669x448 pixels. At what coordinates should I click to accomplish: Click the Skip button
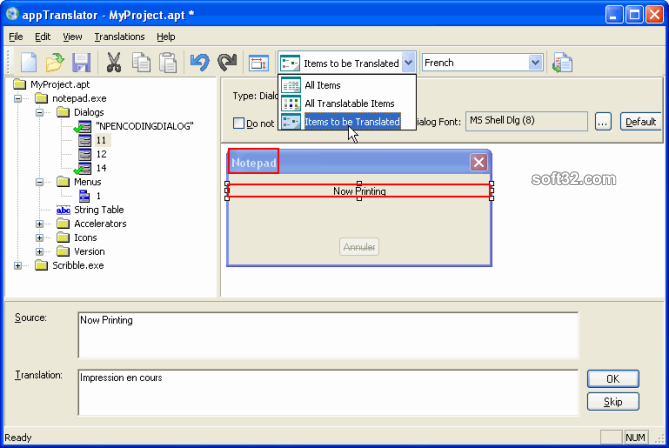[x=613, y=401]
